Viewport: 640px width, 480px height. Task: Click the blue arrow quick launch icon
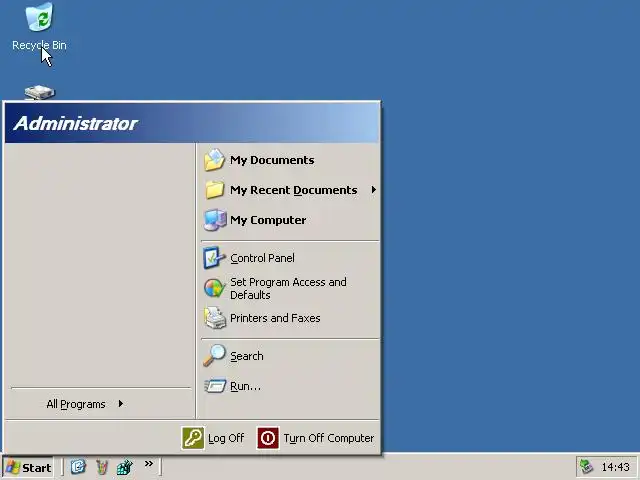78,467
